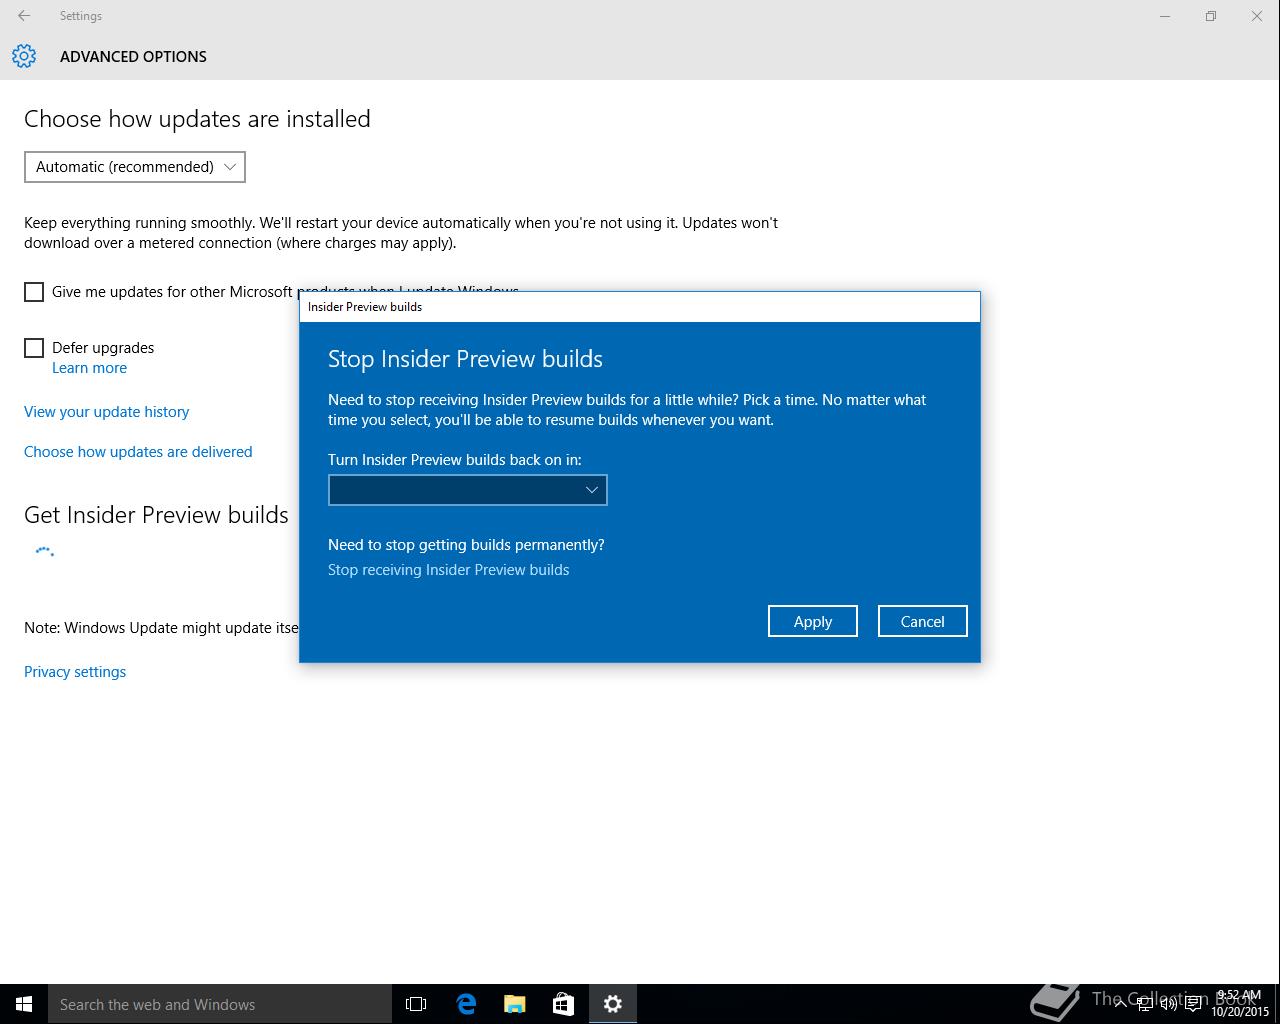Check the Defer upgrades box
The width and height of the screenshot is (1280, 1024).
pyautogui.click(x=34, y=348)
